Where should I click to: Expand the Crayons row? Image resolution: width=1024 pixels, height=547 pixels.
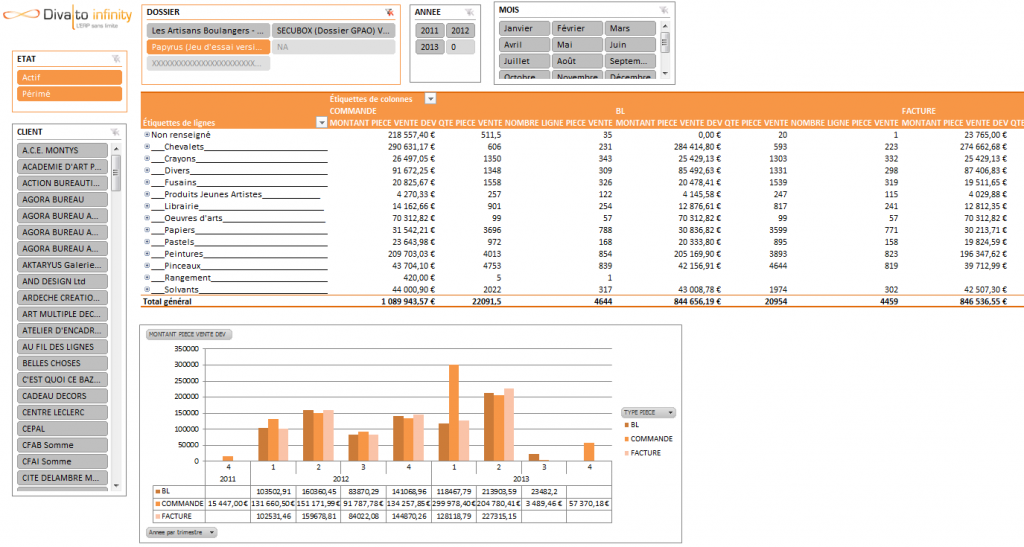coord(147,159)
